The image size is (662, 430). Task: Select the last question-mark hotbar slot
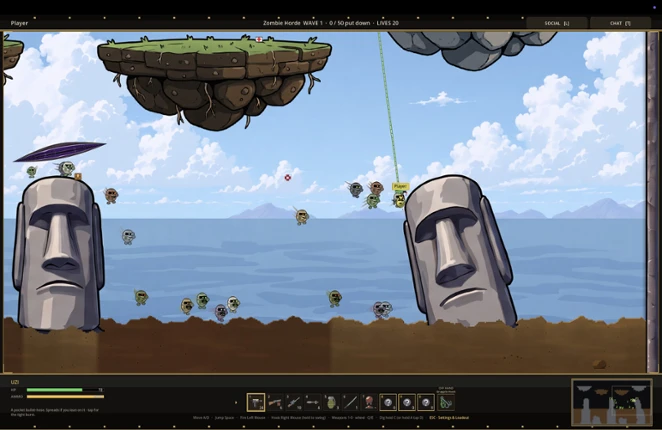(x=426, y=402)
